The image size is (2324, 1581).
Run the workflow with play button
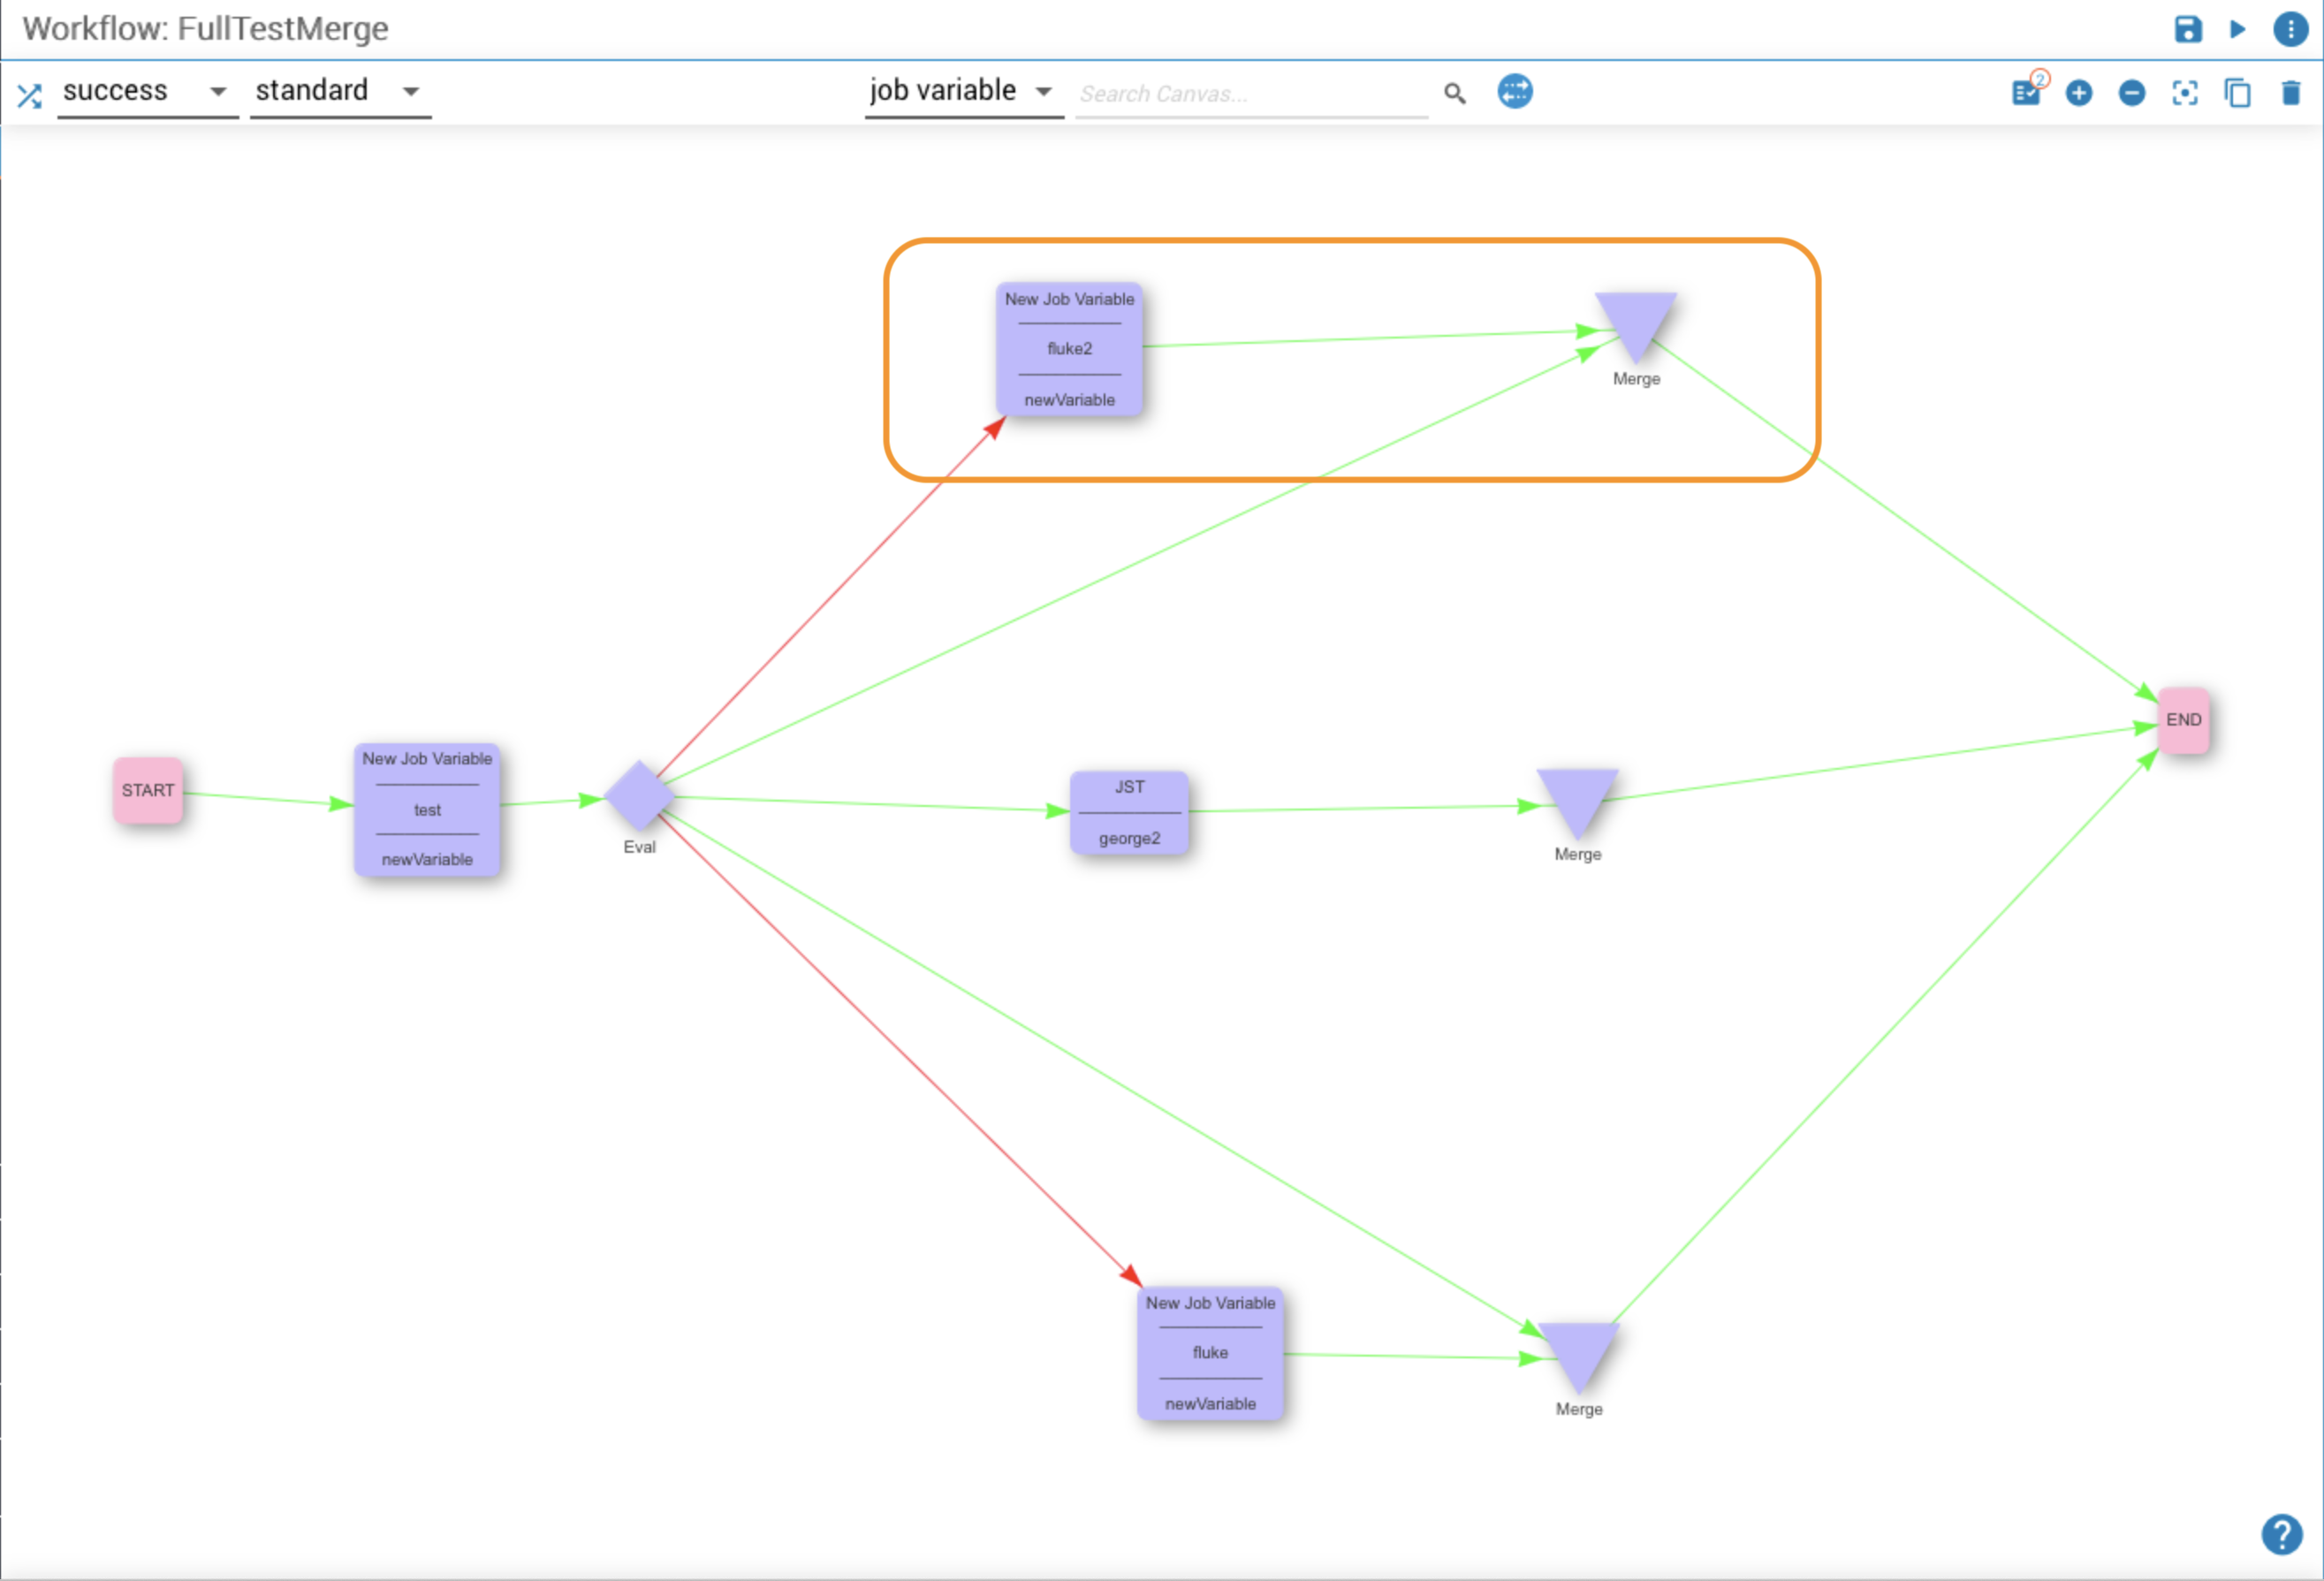click(x=2237, y=29)
